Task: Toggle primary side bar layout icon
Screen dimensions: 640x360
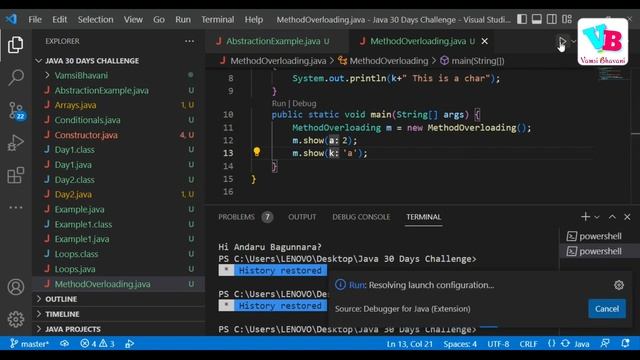Action: click(x=522, y=19)
